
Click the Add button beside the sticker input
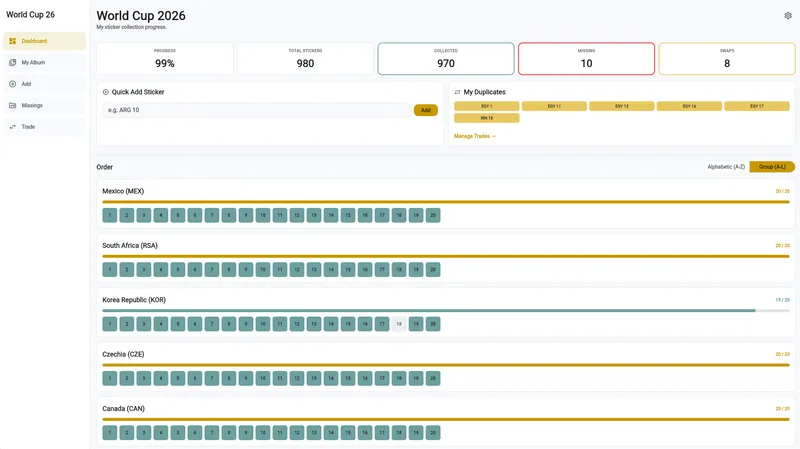coord(426,110)
